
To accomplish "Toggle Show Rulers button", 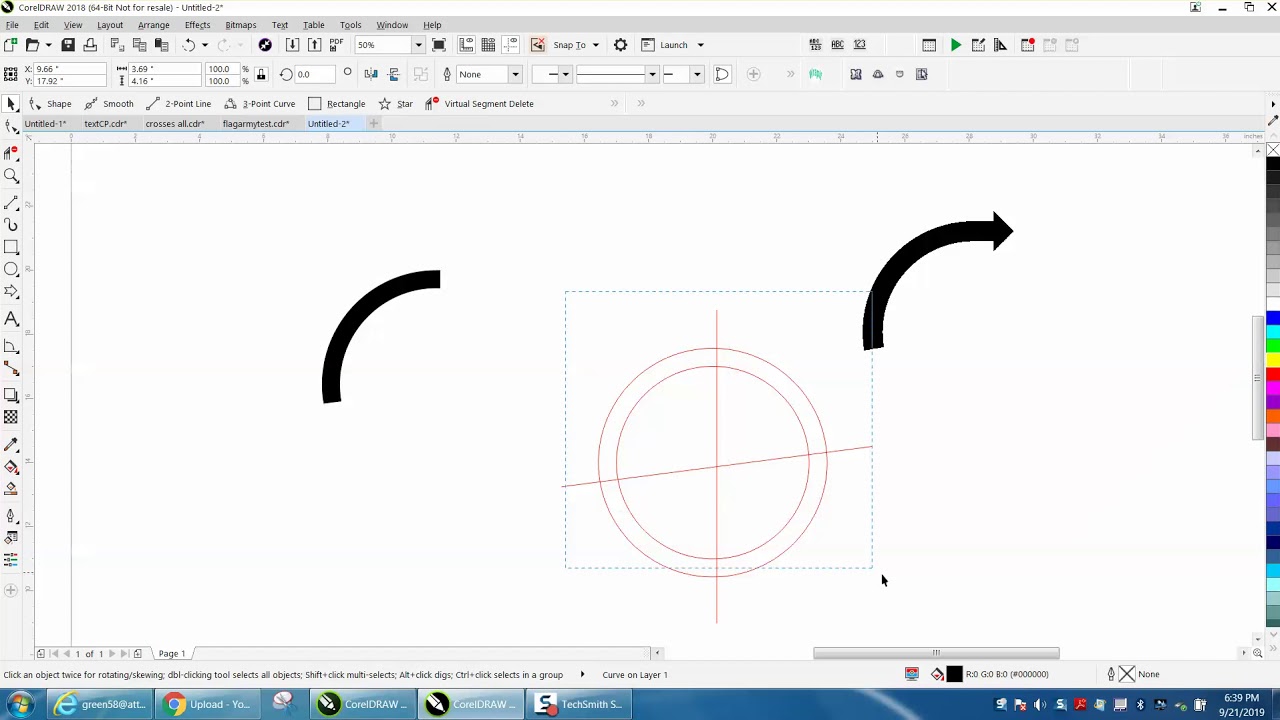I will 466,45.
